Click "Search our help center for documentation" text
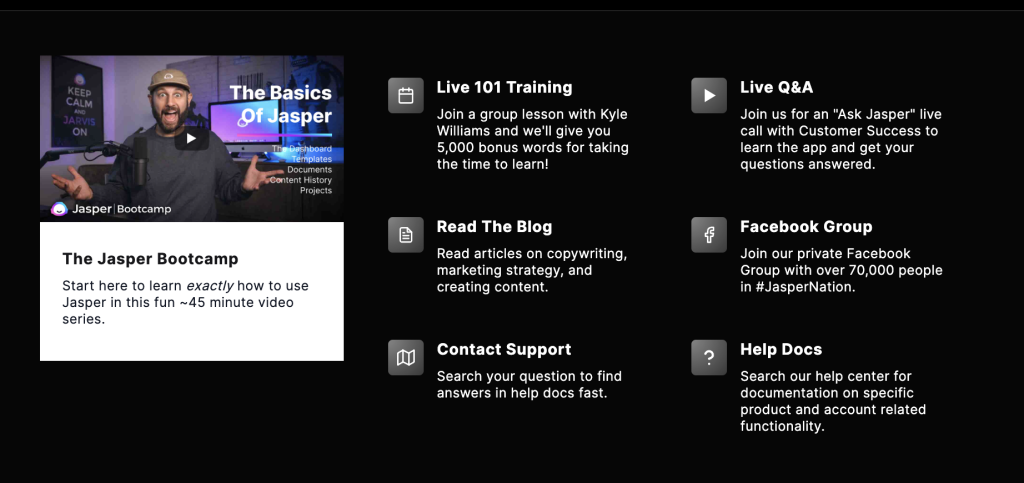This screenshot has width=1024, height=483. 833,401
